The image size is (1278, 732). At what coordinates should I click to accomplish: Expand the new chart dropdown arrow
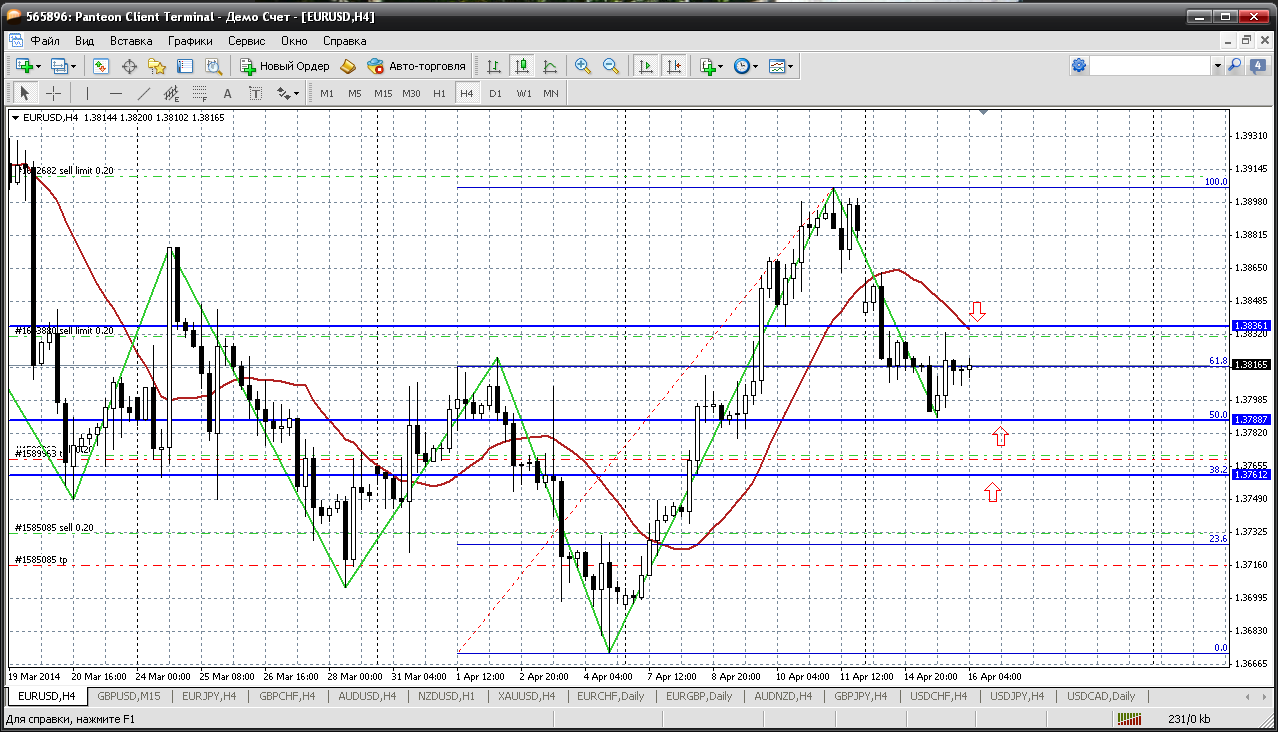[x=38, y=66]
